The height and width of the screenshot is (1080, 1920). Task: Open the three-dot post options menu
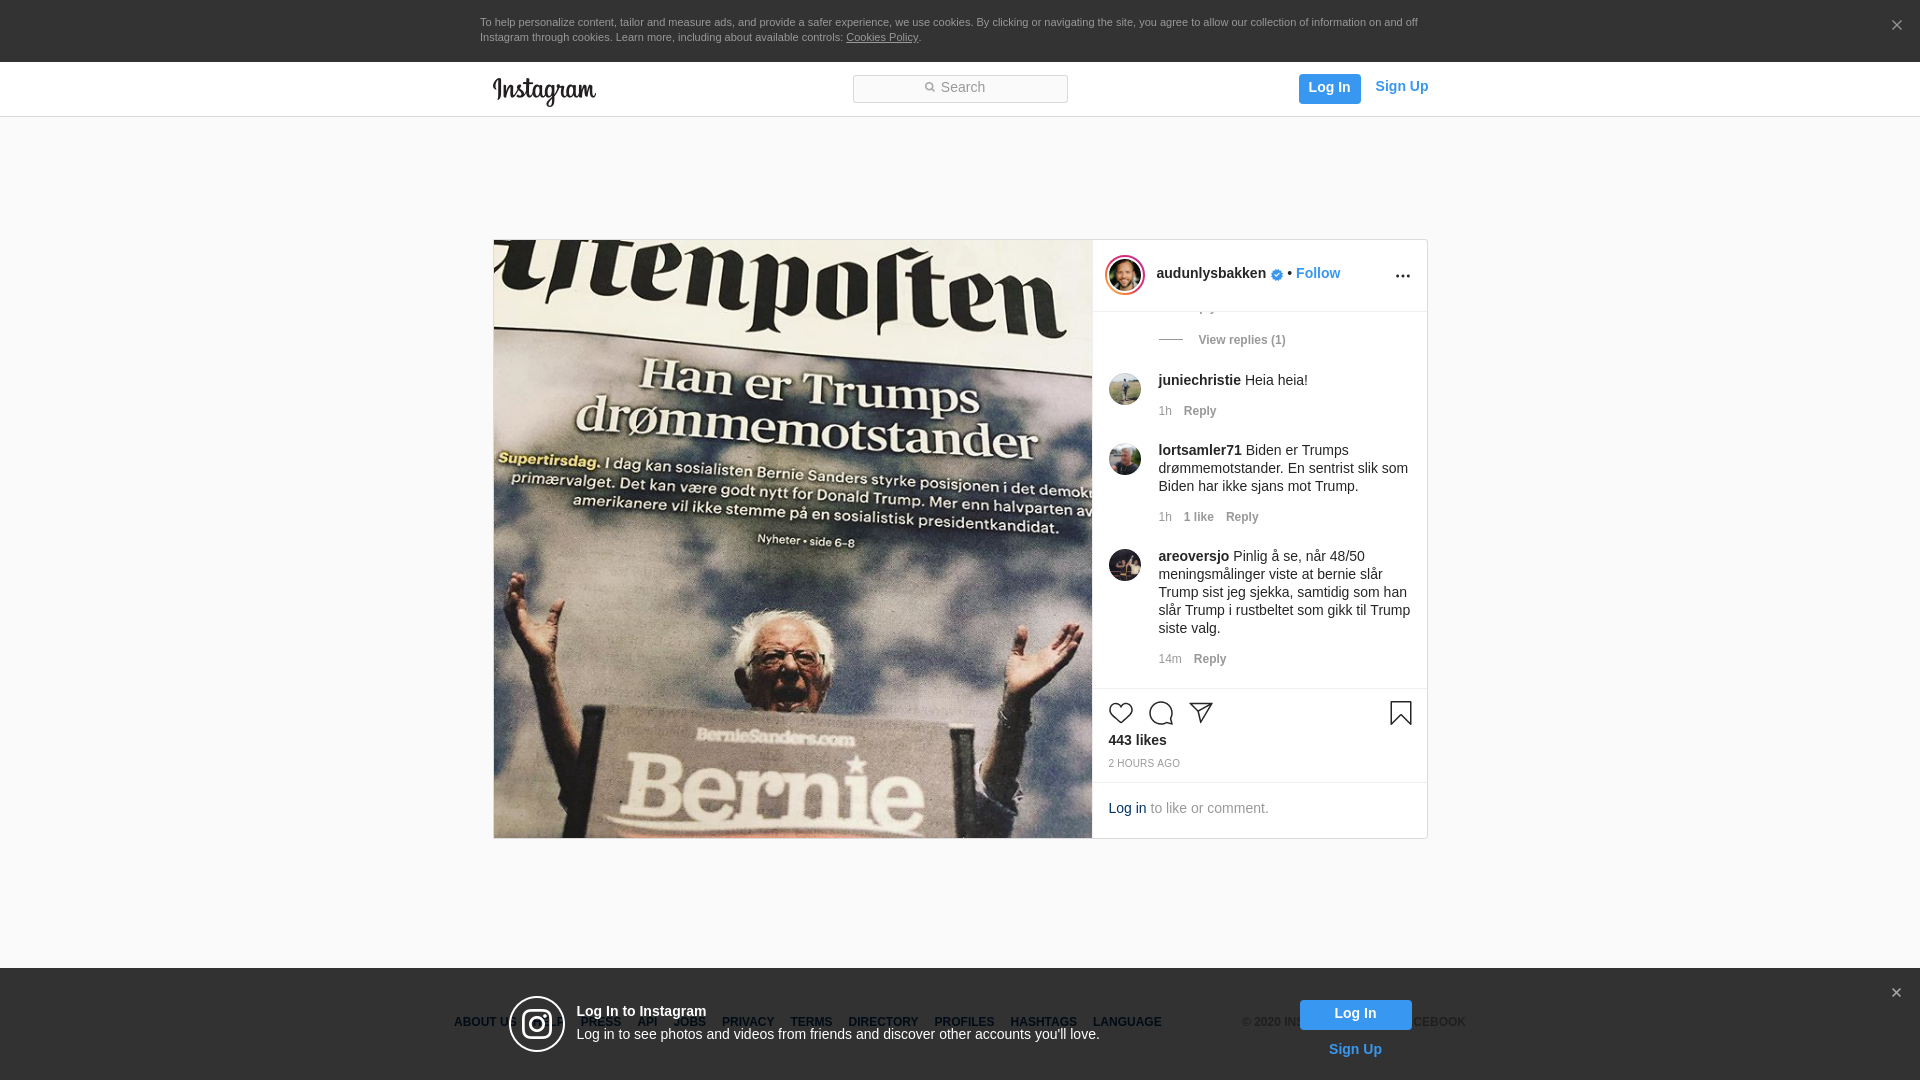pyautogui.click(x=1402, y=276)
